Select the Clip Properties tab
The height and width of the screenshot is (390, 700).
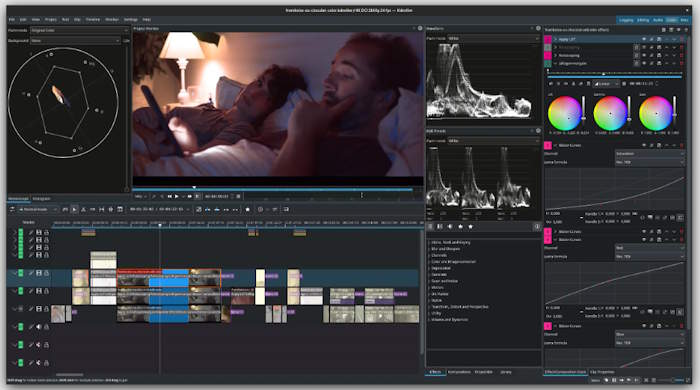602,372
